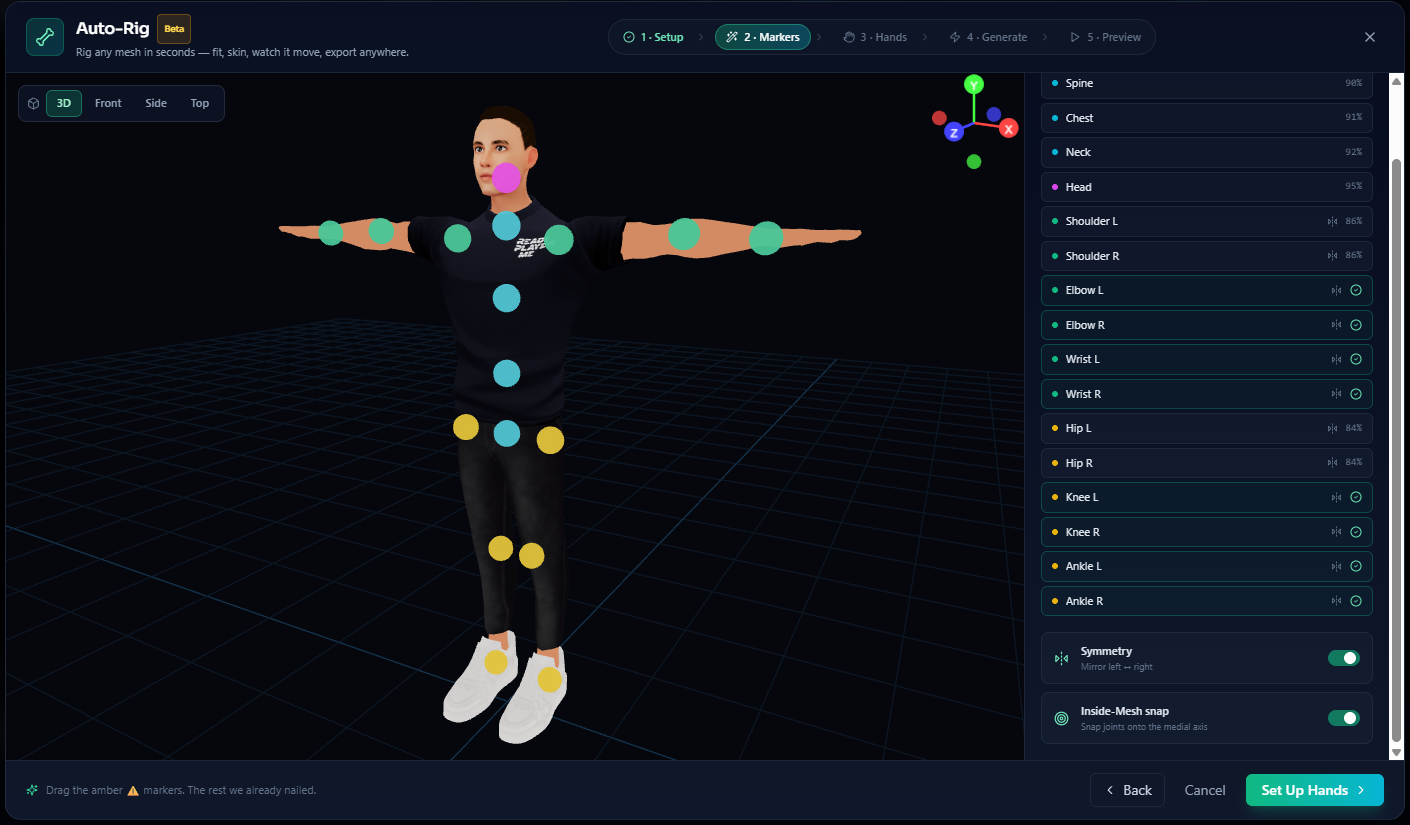Click the mirror icon on Knee L row
Screen dimensions: 1410x825
1336,497
